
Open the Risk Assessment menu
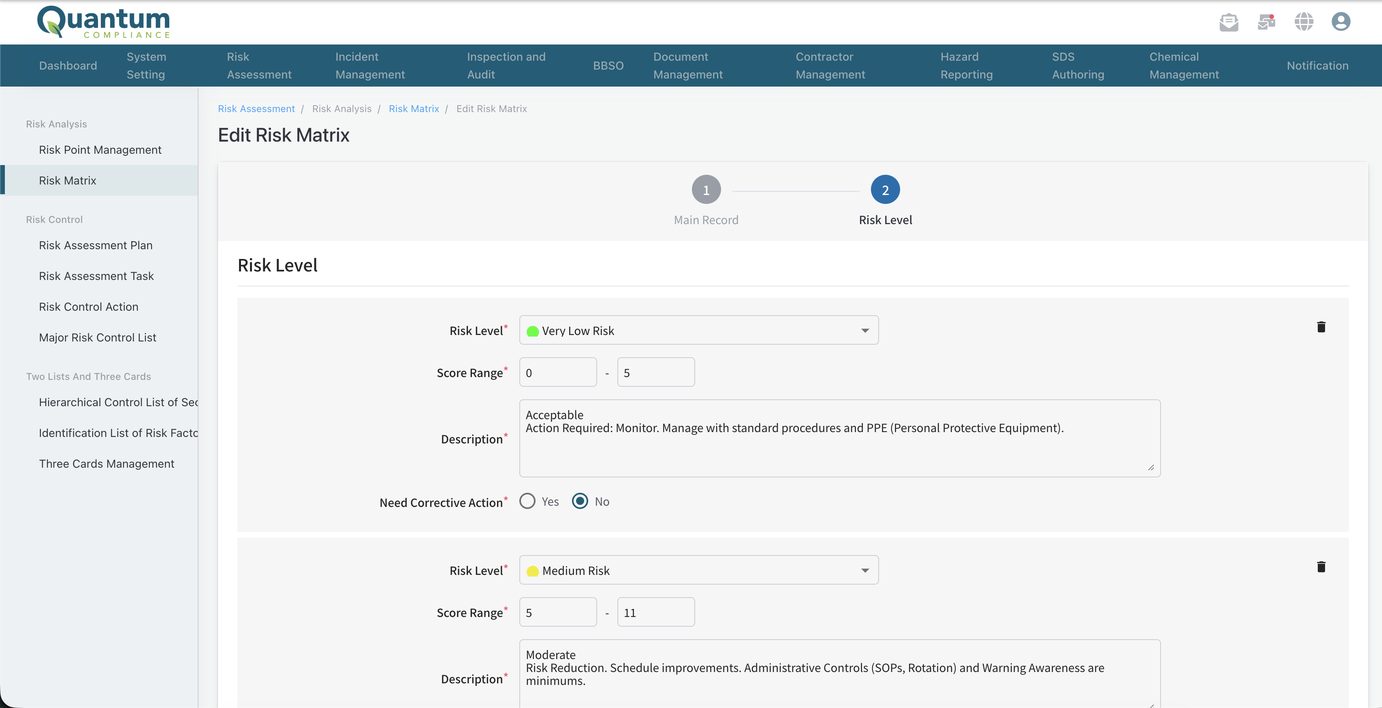click(x=259, y=66)
